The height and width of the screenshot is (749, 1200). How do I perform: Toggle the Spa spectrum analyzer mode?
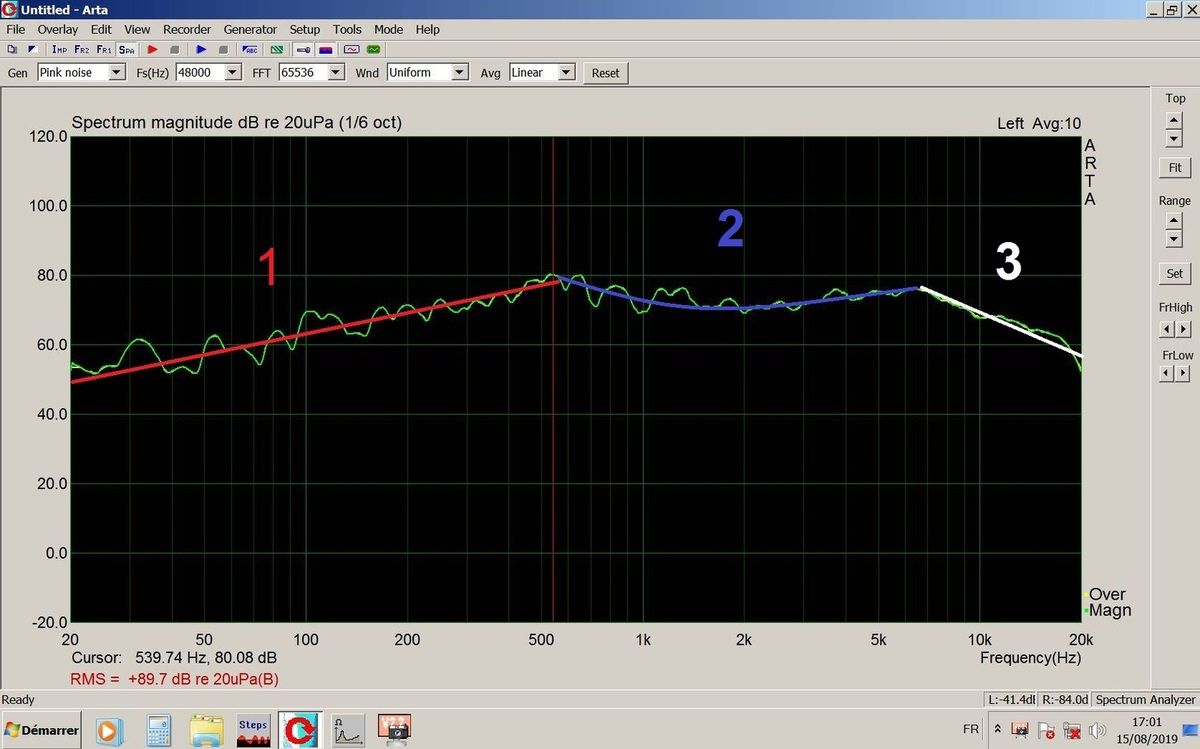click(x=126, y=49)
